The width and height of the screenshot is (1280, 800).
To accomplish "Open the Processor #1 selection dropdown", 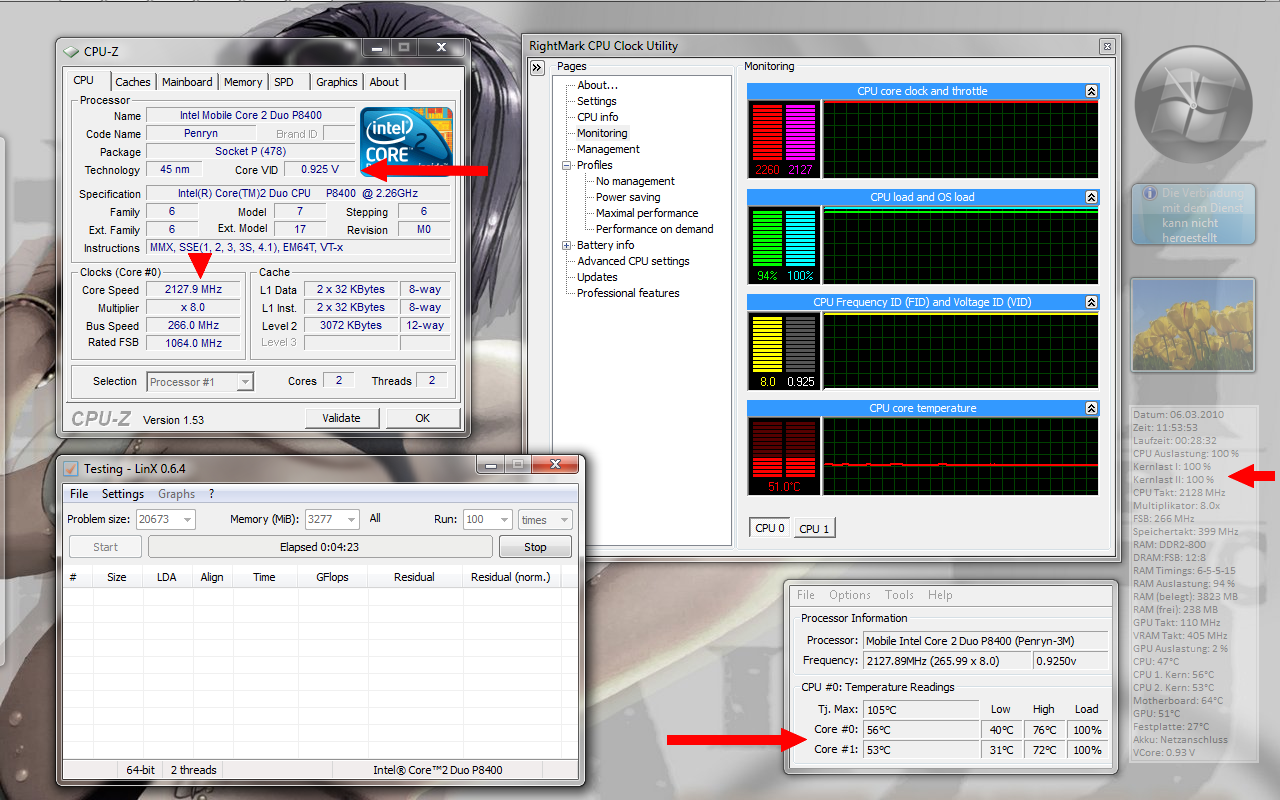I will pyautogui.click(x=244, y=381).
